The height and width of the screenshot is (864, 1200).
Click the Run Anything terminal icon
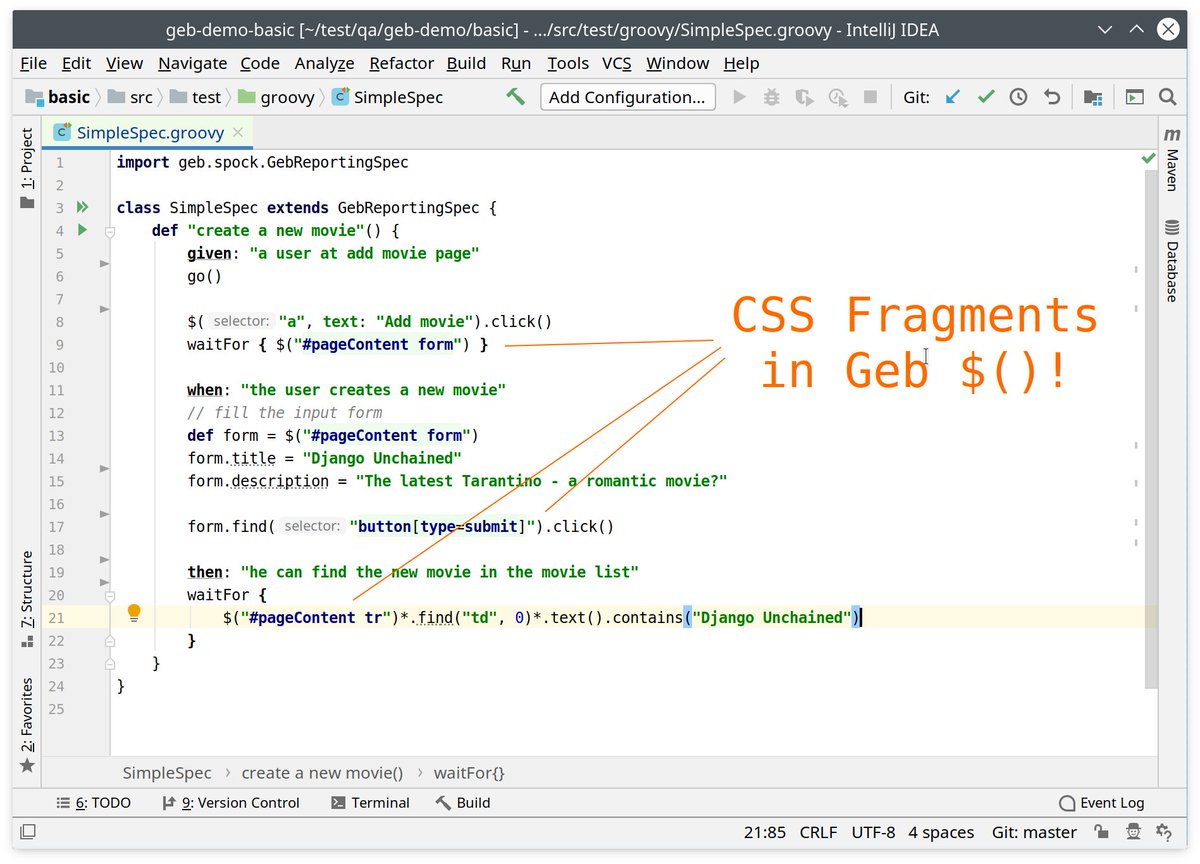click(x=1134, y=97)
